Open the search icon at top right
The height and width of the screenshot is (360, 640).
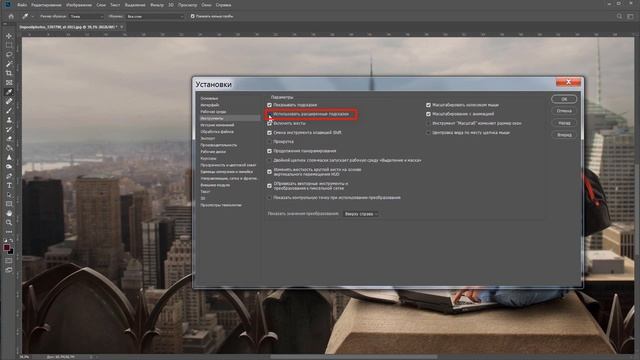pyautogui.click(x=620, y=16)
